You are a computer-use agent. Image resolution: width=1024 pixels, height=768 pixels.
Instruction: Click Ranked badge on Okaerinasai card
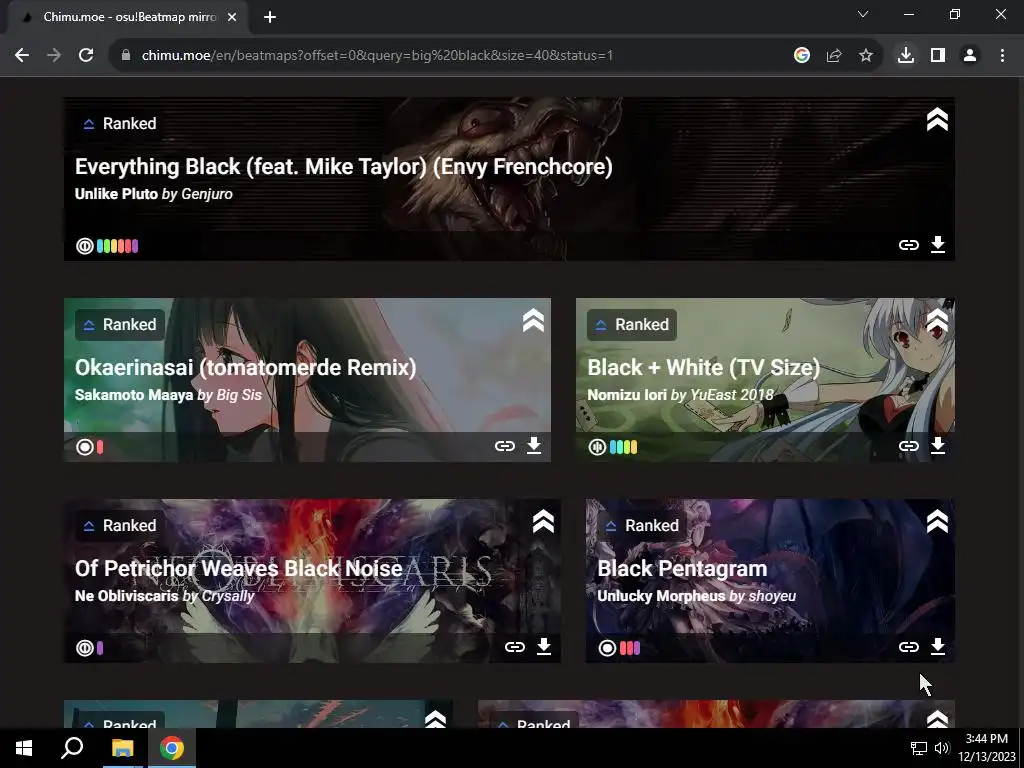tap(120, 325)
